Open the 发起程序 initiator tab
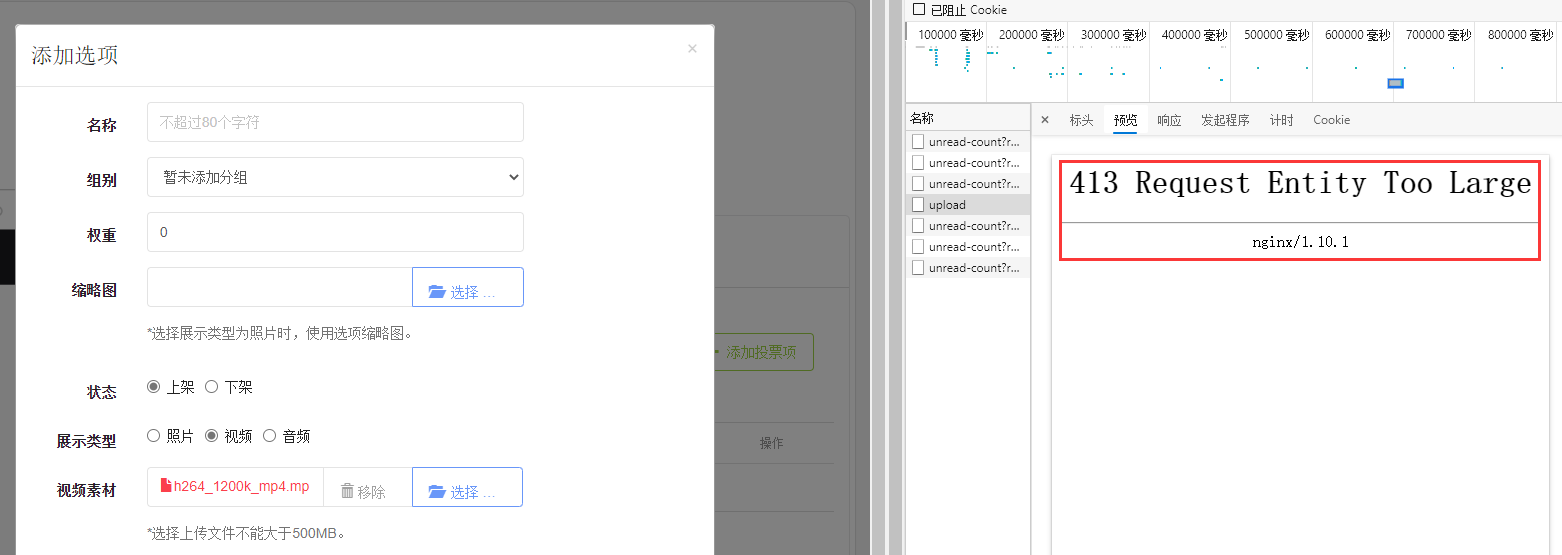1562x555 pixels. pyautogui.click(x=1225, y=120)
